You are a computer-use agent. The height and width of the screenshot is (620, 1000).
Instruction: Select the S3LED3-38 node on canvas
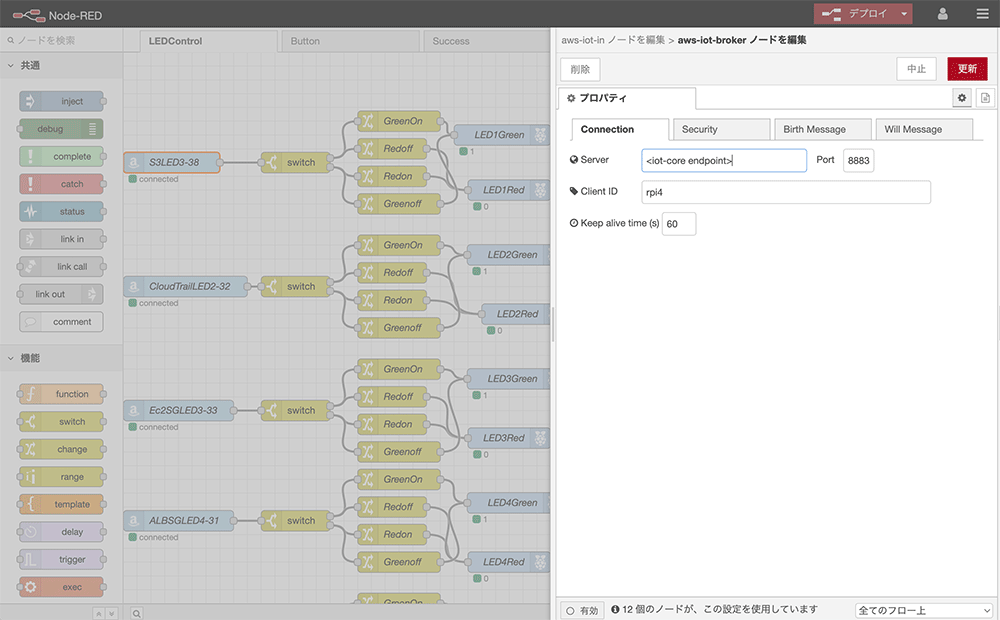click(172, 162)
